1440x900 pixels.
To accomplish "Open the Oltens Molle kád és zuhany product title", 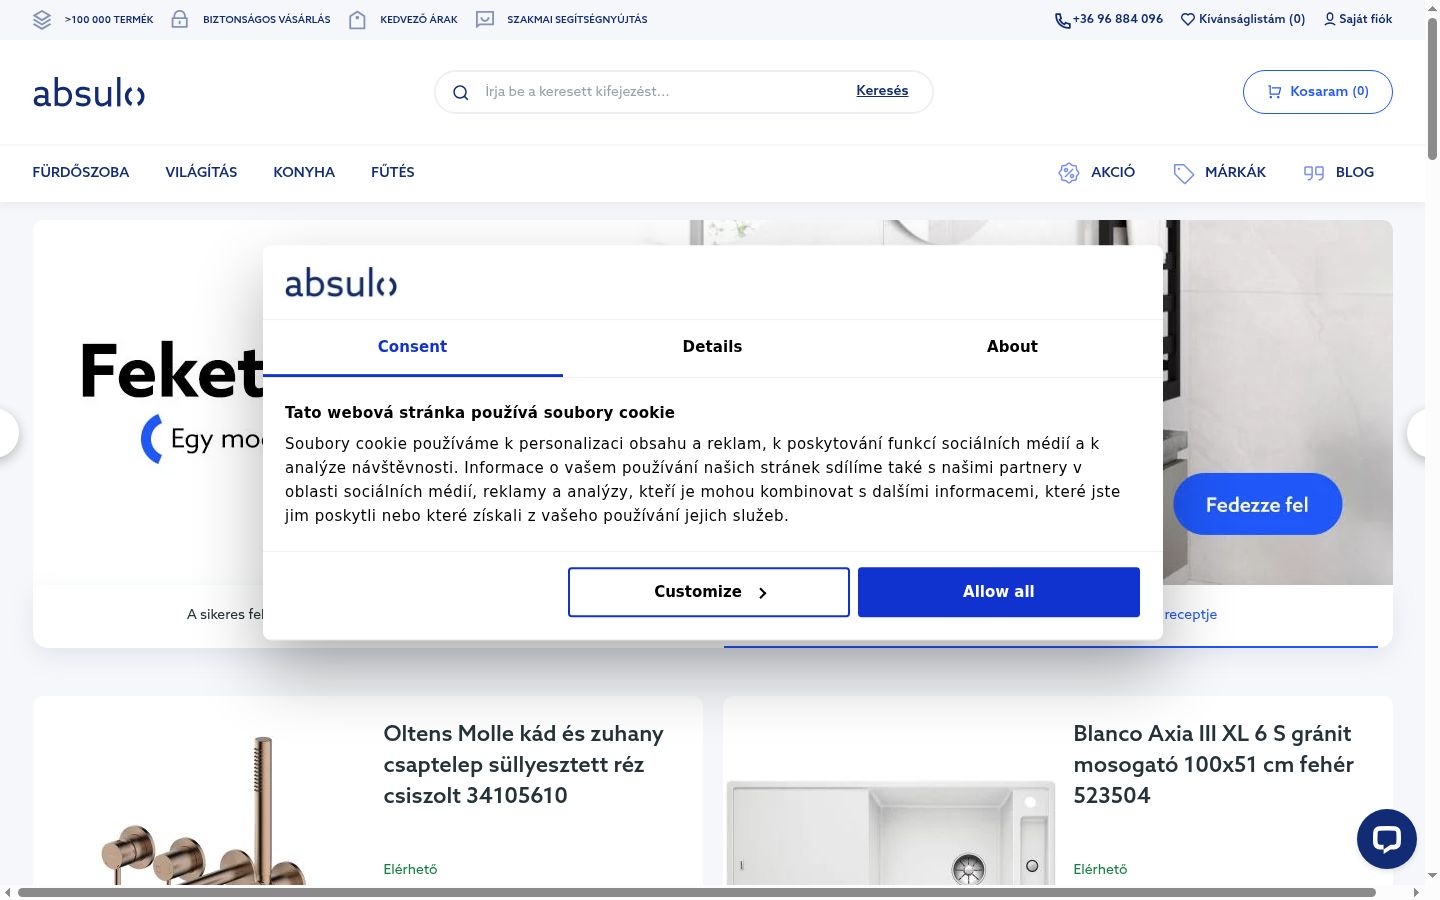I will pos(524,764).
